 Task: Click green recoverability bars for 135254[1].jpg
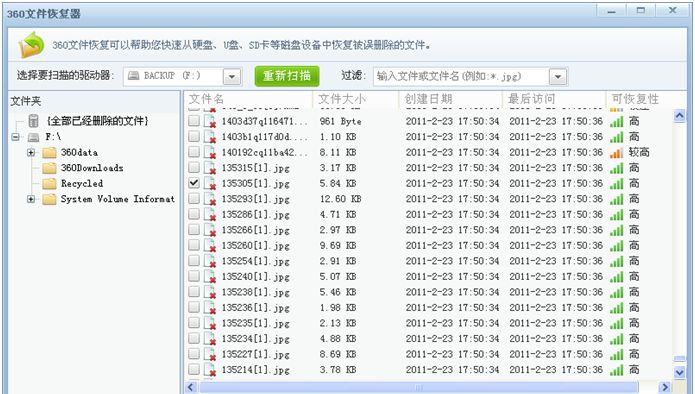(x=617, y=261)
